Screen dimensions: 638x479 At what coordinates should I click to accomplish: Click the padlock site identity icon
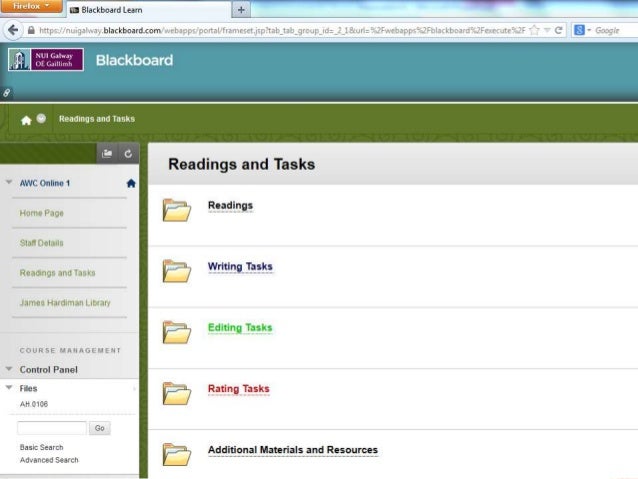(x=31, y=30)
